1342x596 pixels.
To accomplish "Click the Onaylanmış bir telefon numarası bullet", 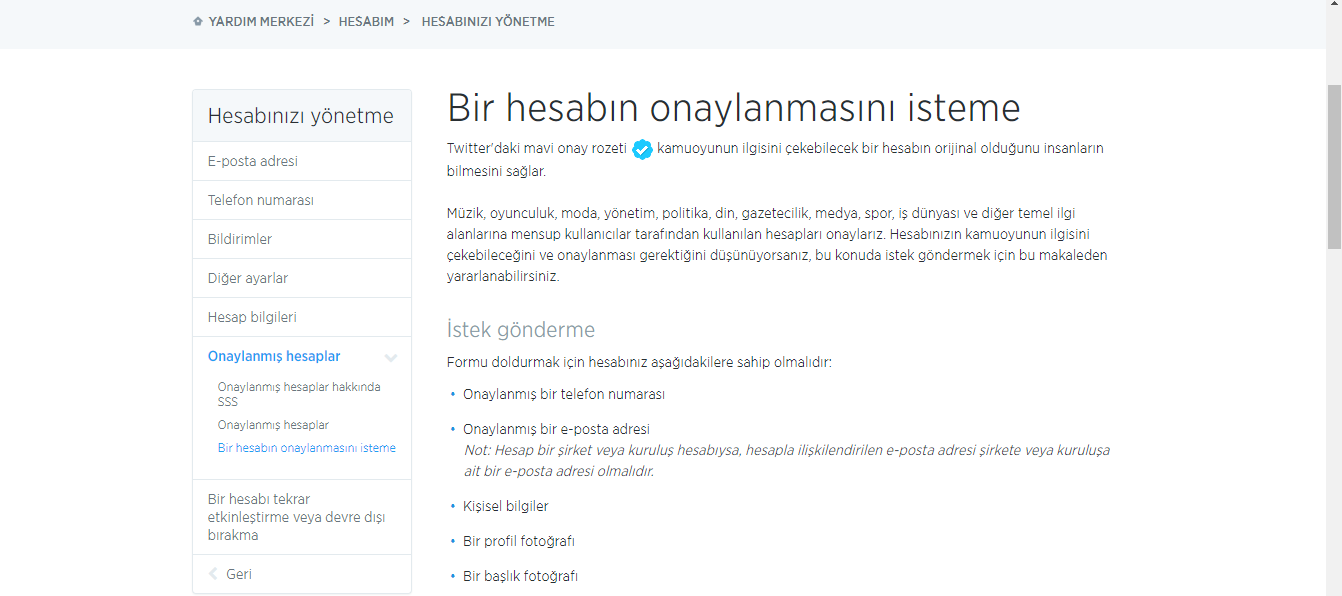I will pos(564,394).
